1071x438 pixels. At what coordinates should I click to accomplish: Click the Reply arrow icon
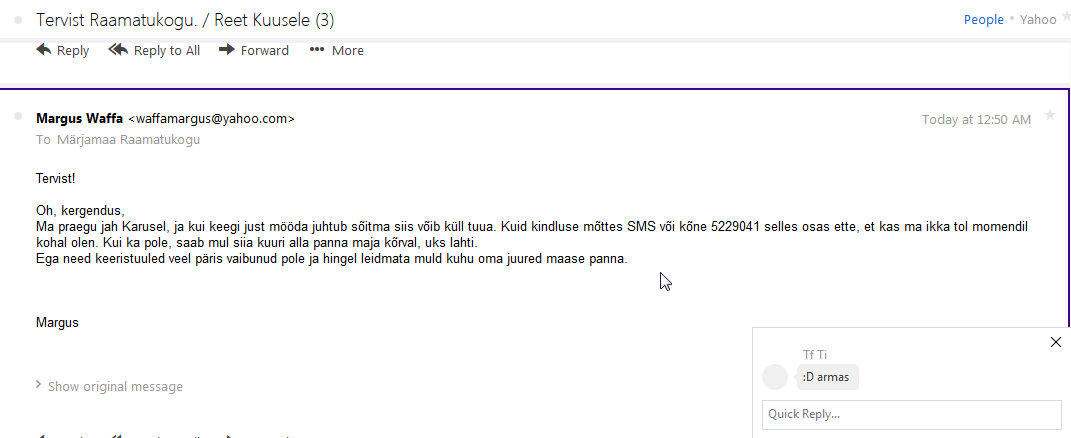click(44, 50)
